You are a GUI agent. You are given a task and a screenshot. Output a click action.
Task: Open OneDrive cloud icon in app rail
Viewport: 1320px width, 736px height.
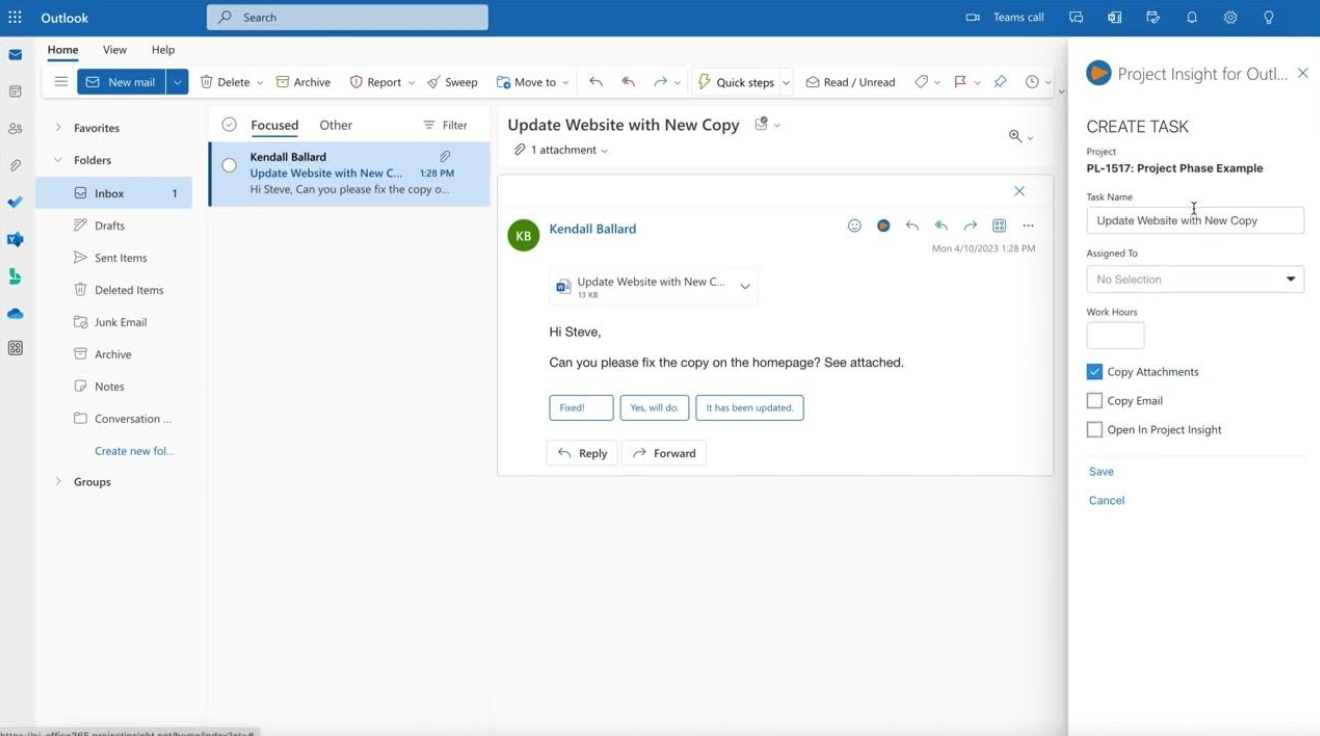pyautogui.click(x=15, y=313)
